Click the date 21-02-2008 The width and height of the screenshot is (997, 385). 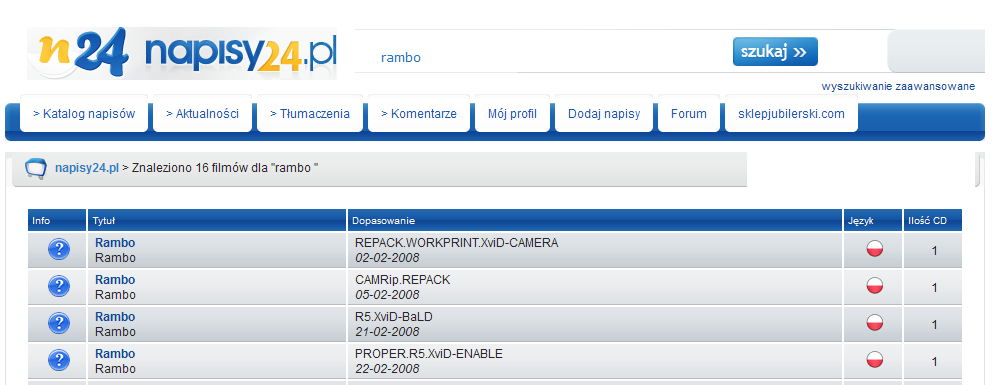[x=387, y=332]
